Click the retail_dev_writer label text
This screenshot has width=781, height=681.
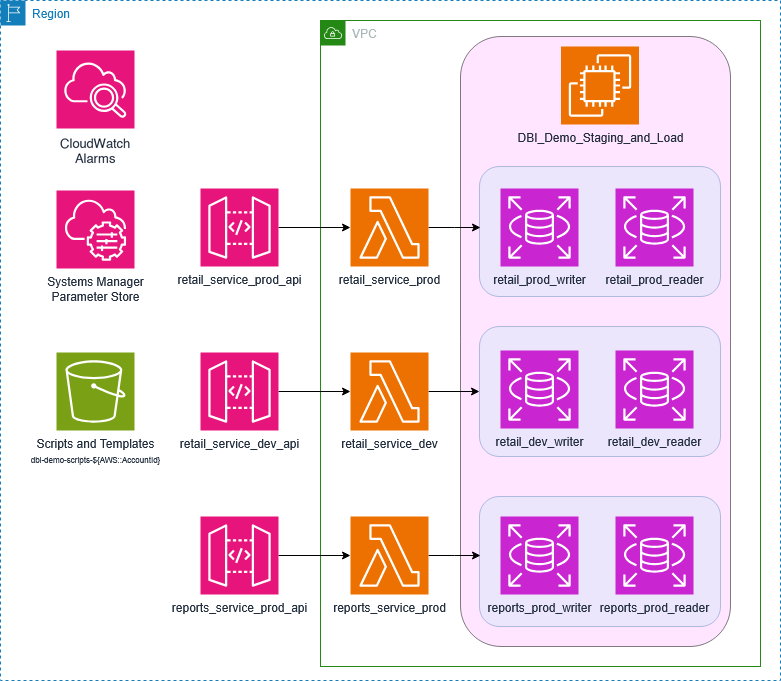click(539, 442)
